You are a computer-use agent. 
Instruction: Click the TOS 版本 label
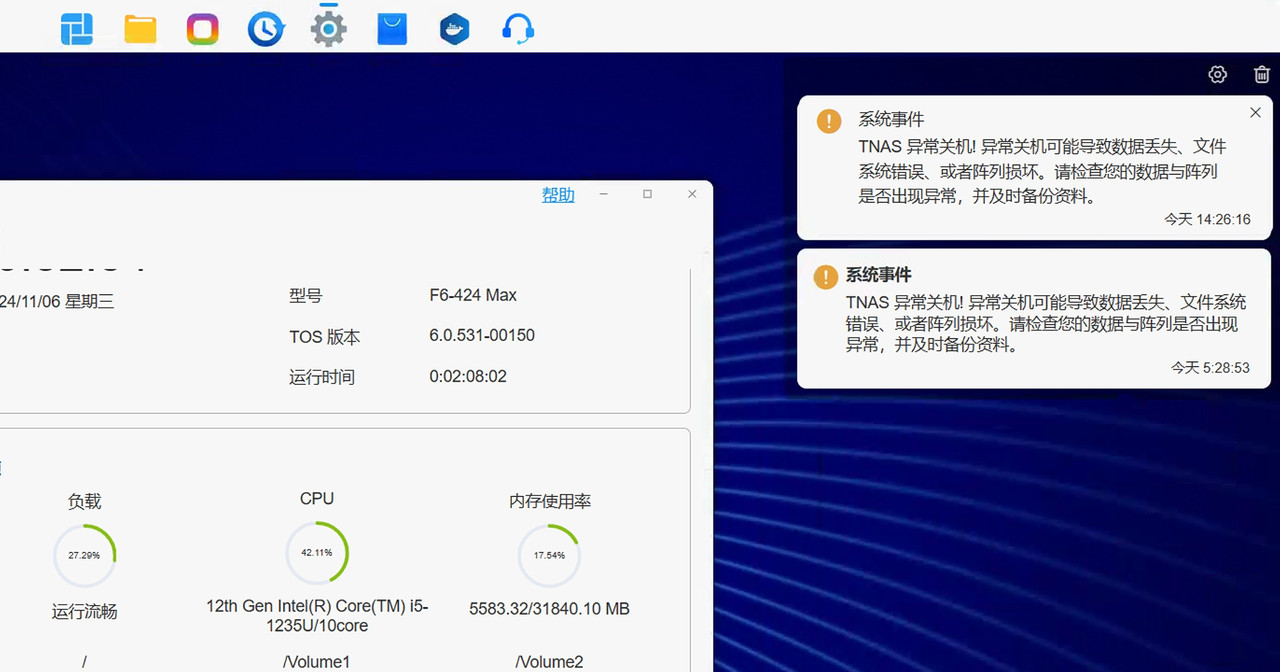point(325,337)
